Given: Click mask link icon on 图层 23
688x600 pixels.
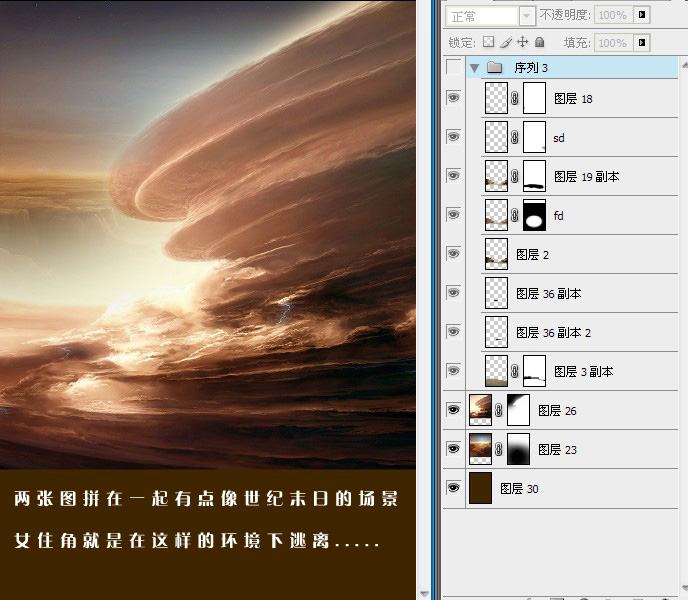Looking at the screenshot, I should click(x=499, y=449).
